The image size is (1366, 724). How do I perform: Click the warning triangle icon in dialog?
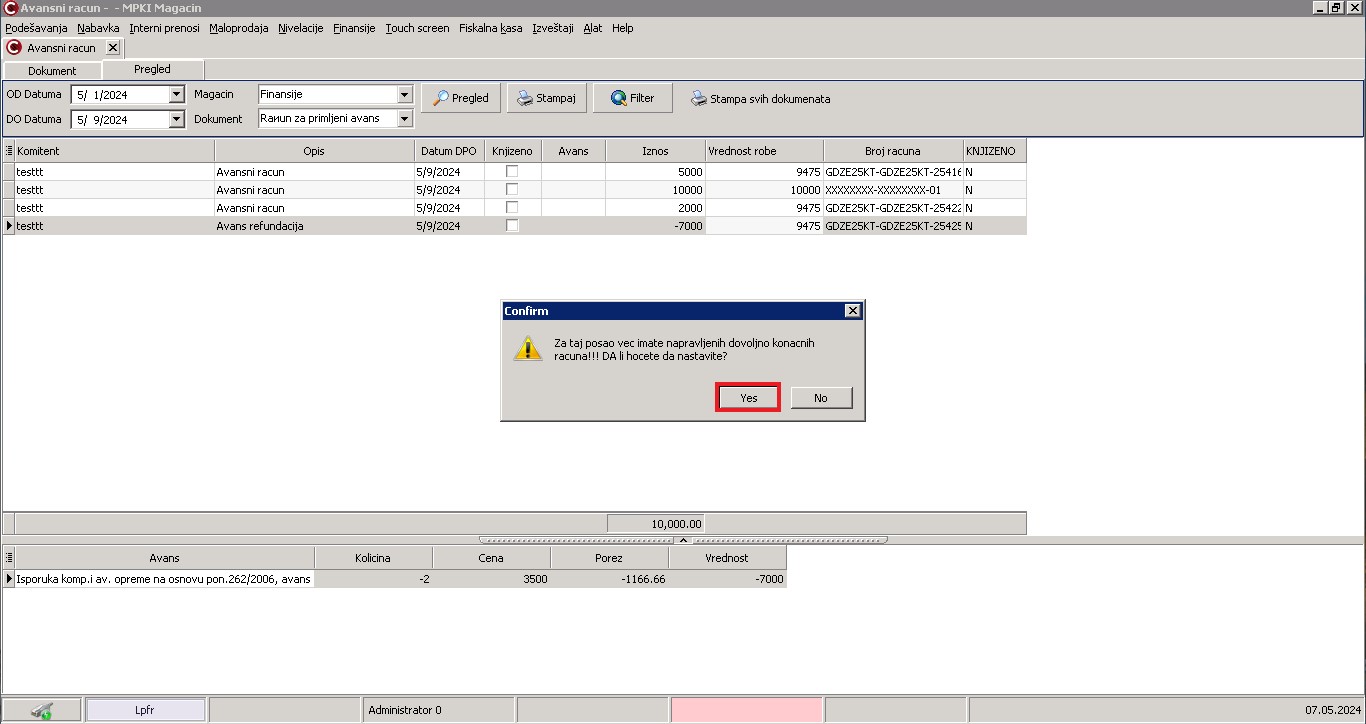[528, 349]
